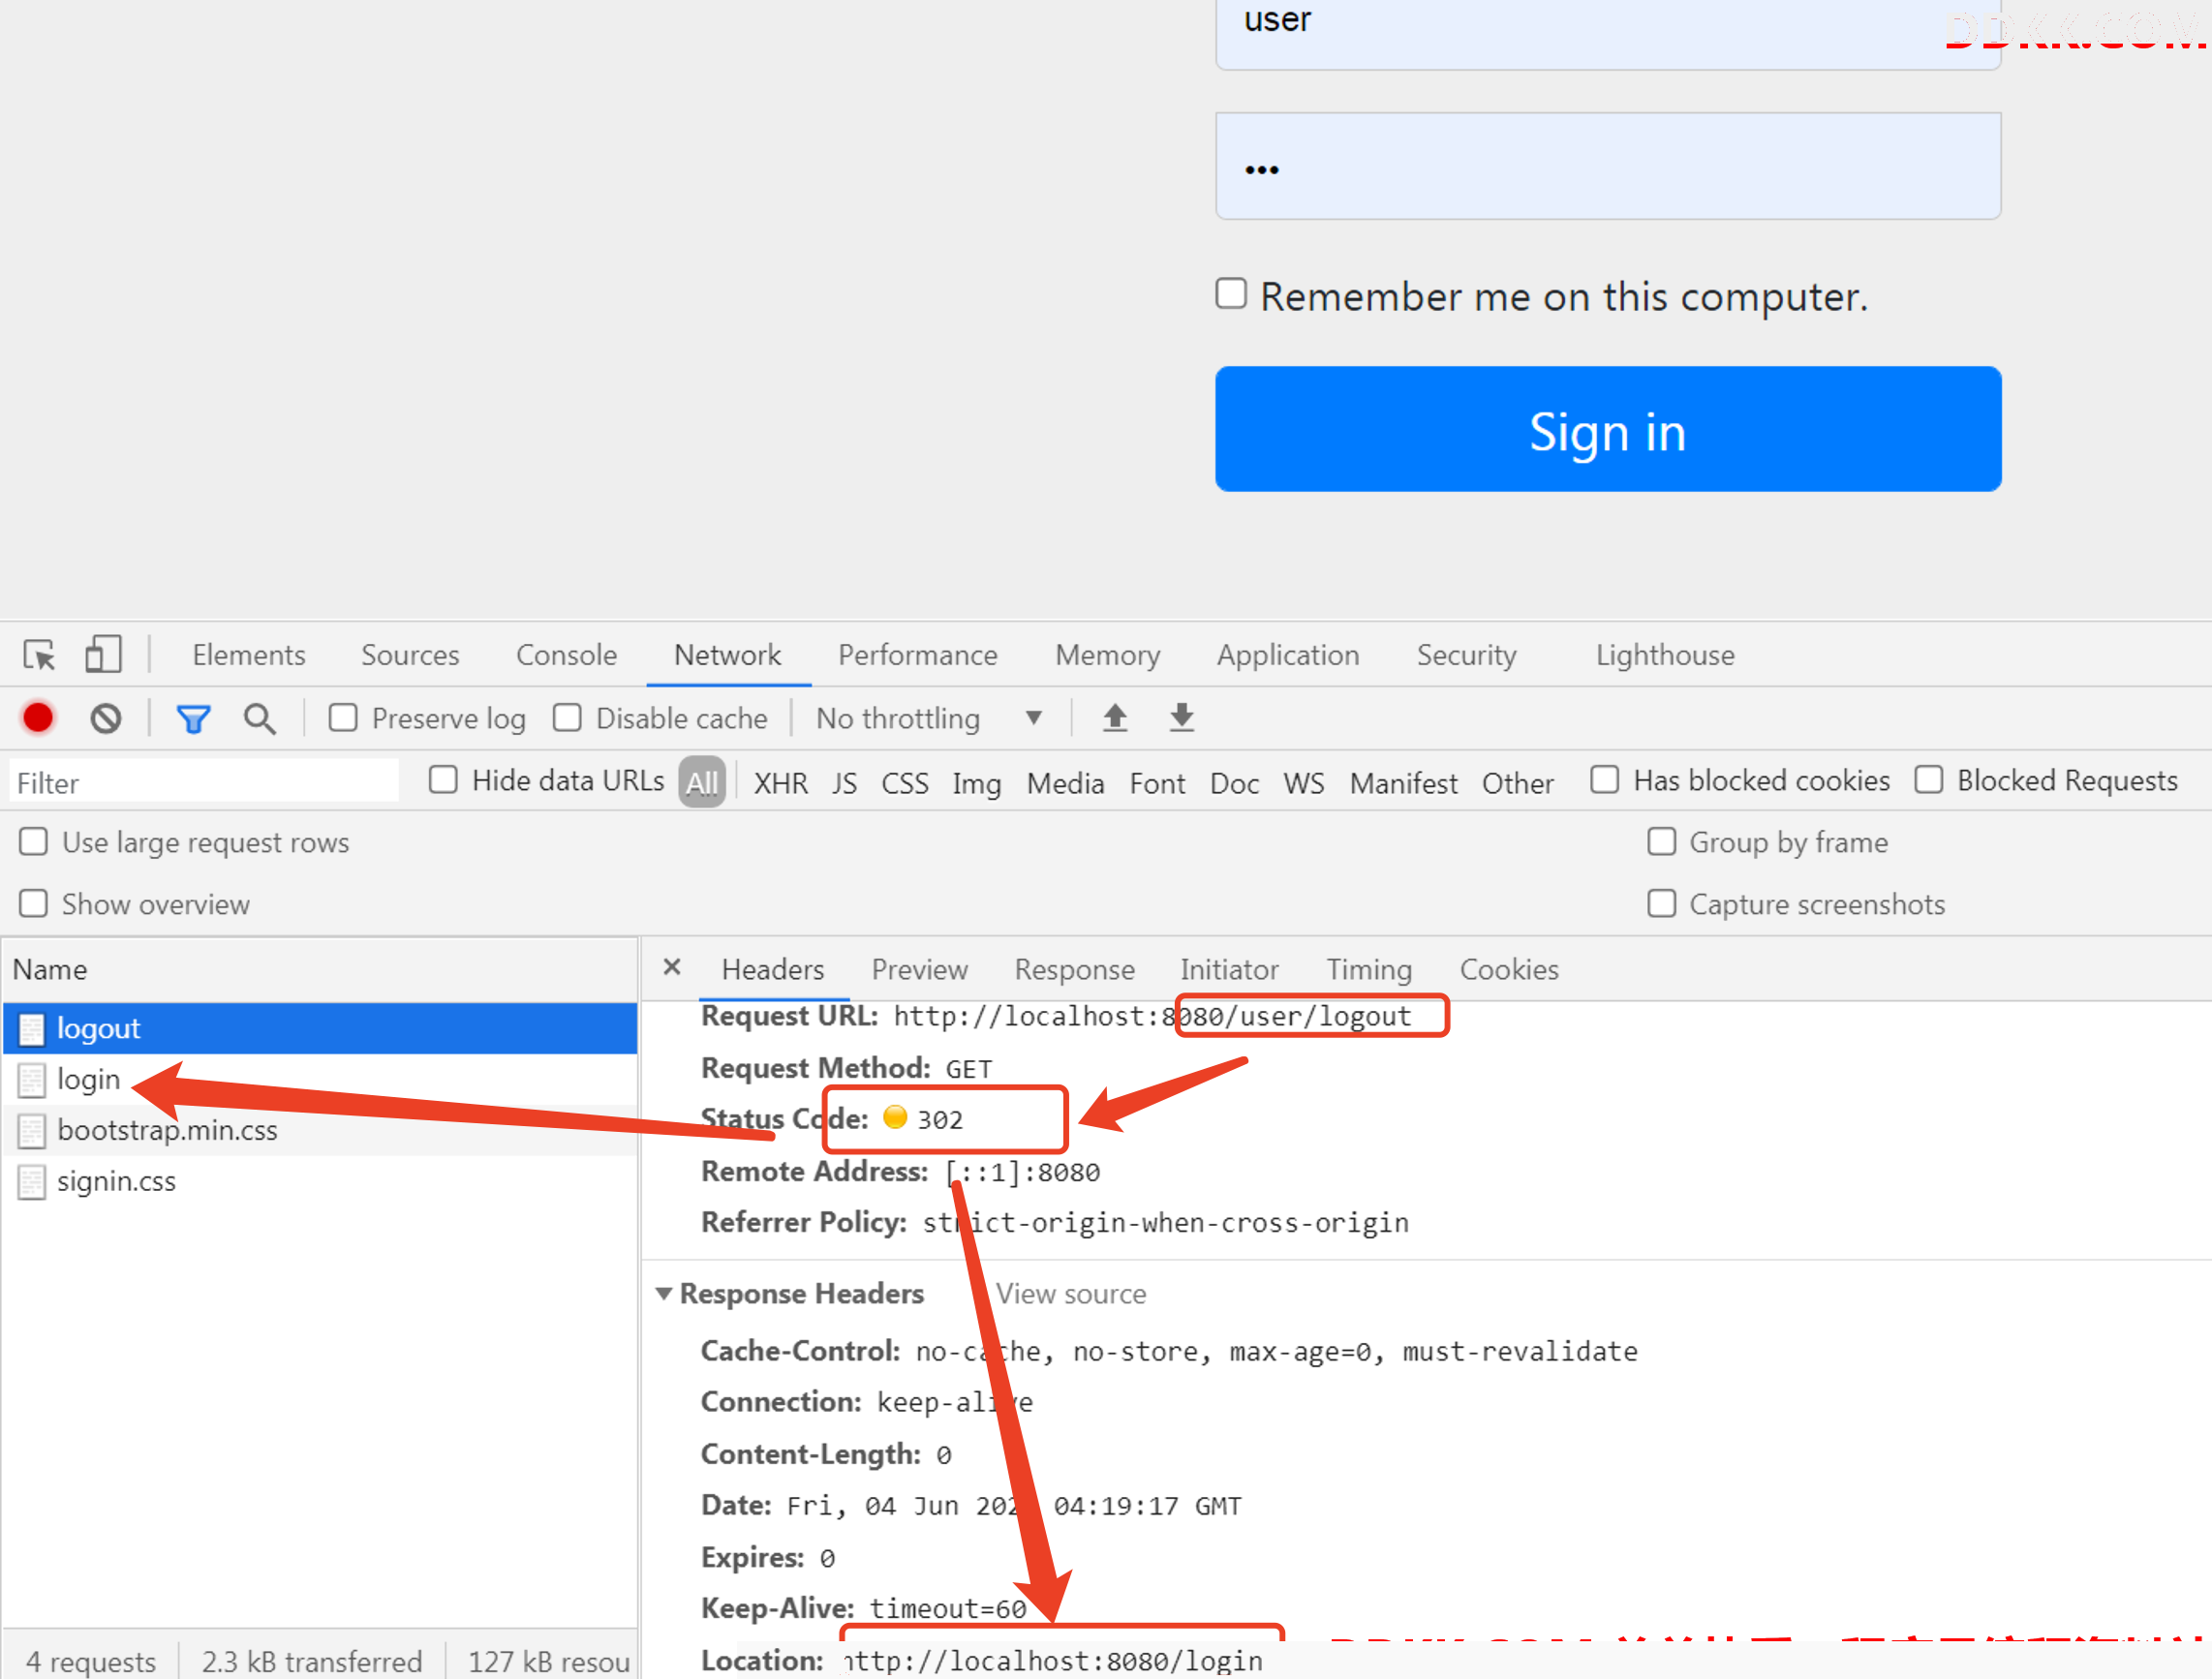This screenshot has height=1679, width=2212.
Task: Select the login request in the list
Action: [x=88, y=1079]
